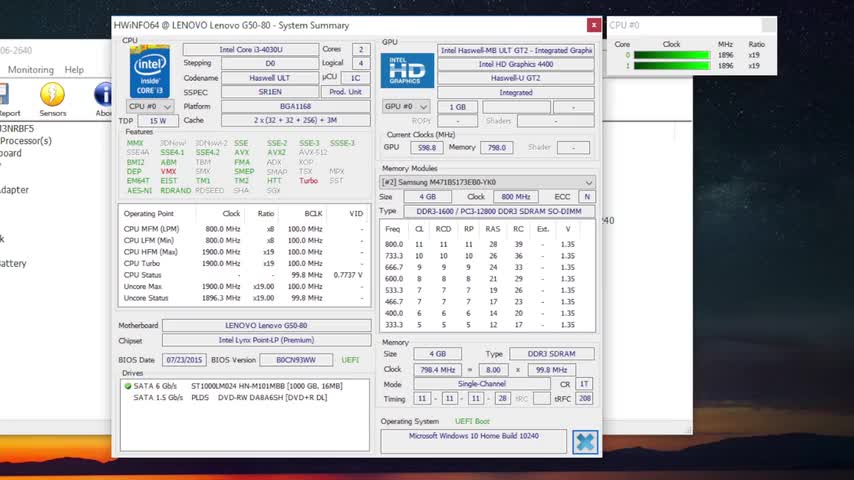Click the Single-Channel memory mode field
854x480 pixels.
481,384
